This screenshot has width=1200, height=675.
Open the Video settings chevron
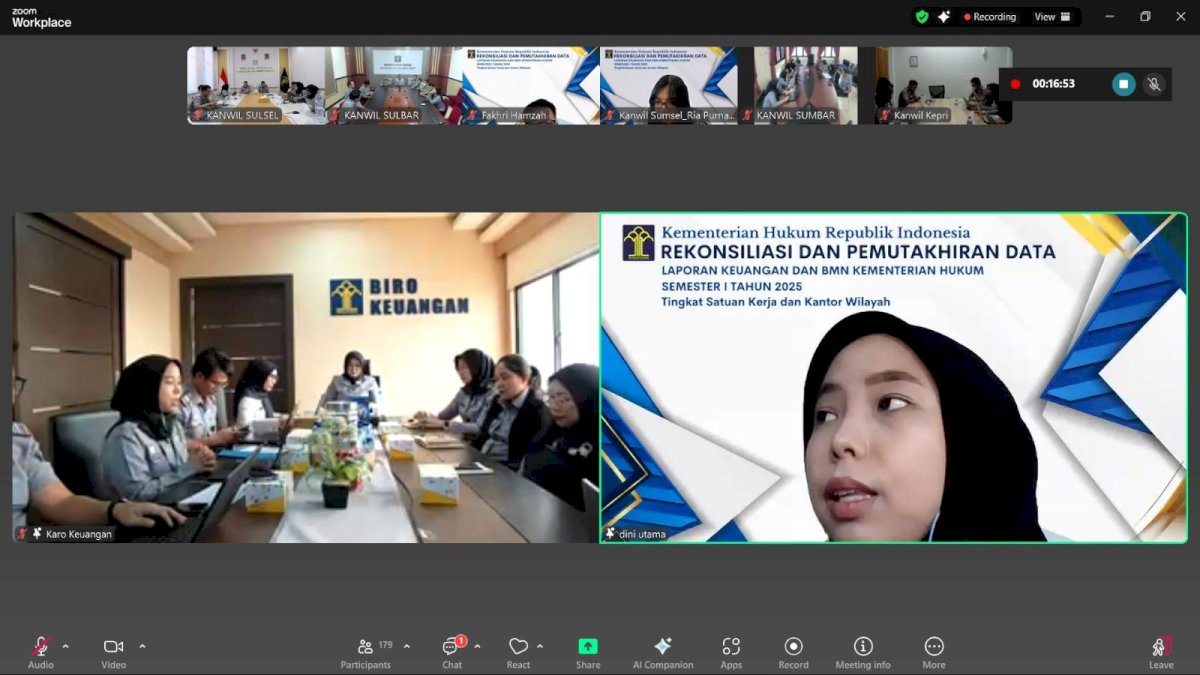coord(142,645)
